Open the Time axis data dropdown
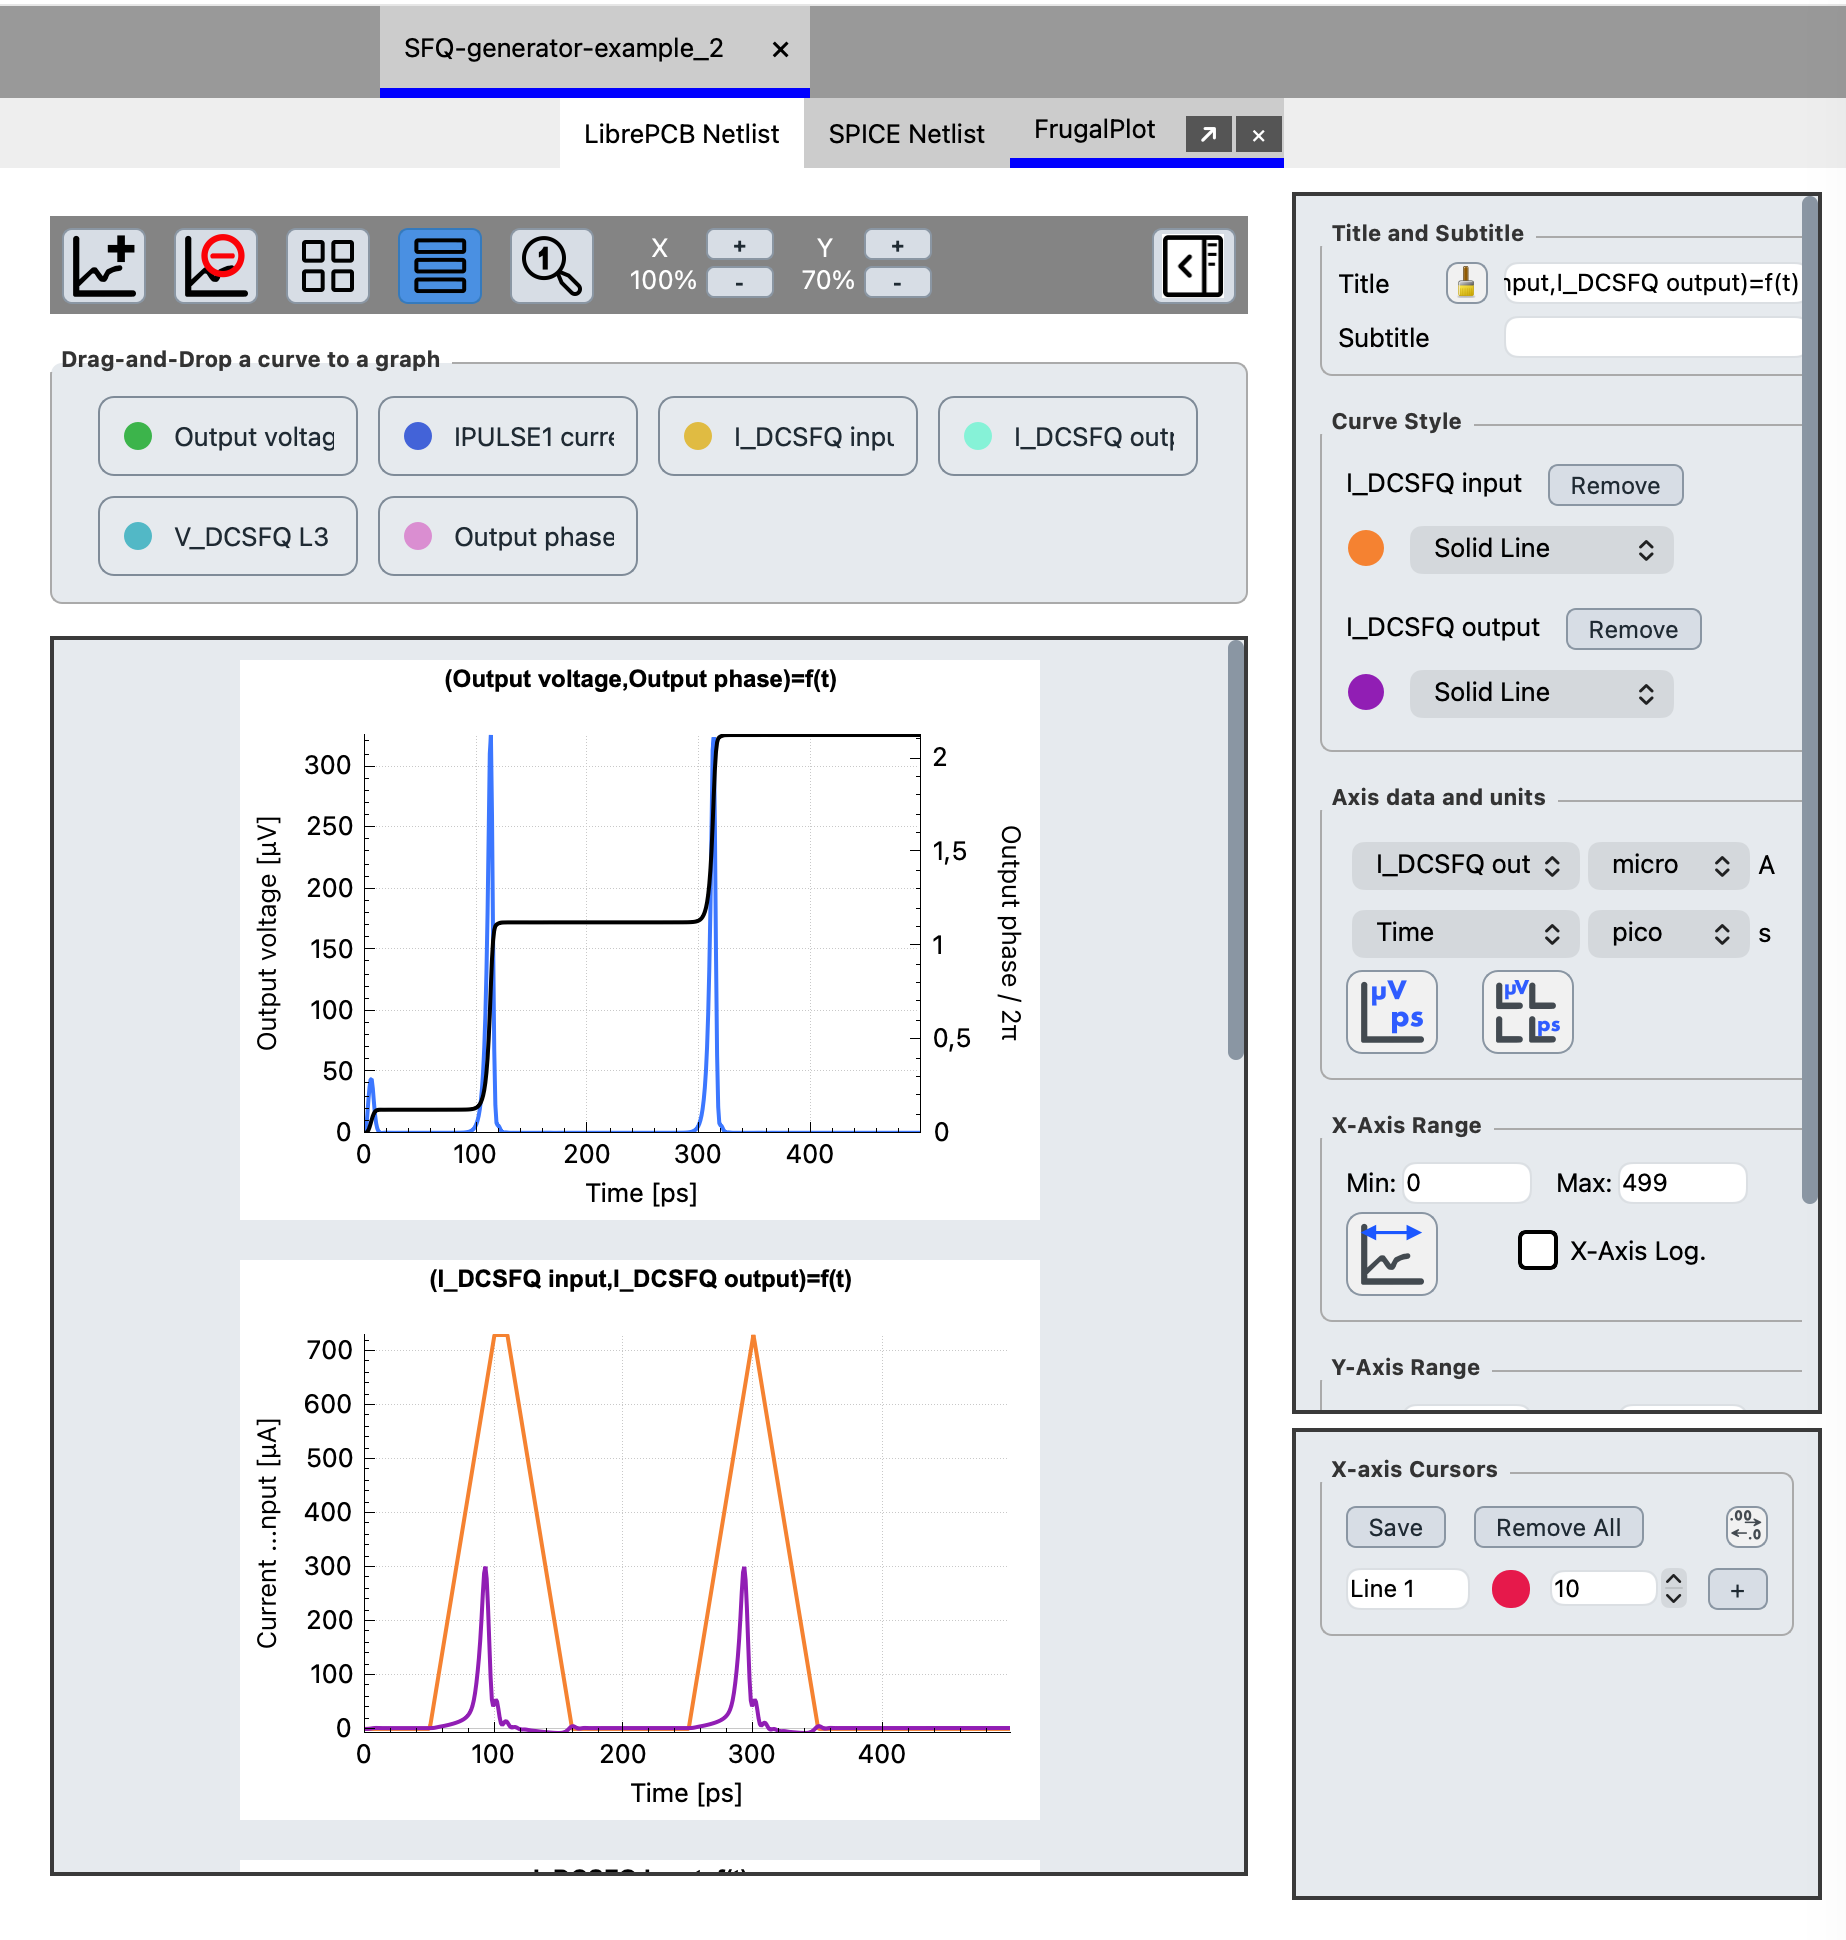This screenshot has width=1846, height=1940. click(1466, 933)
